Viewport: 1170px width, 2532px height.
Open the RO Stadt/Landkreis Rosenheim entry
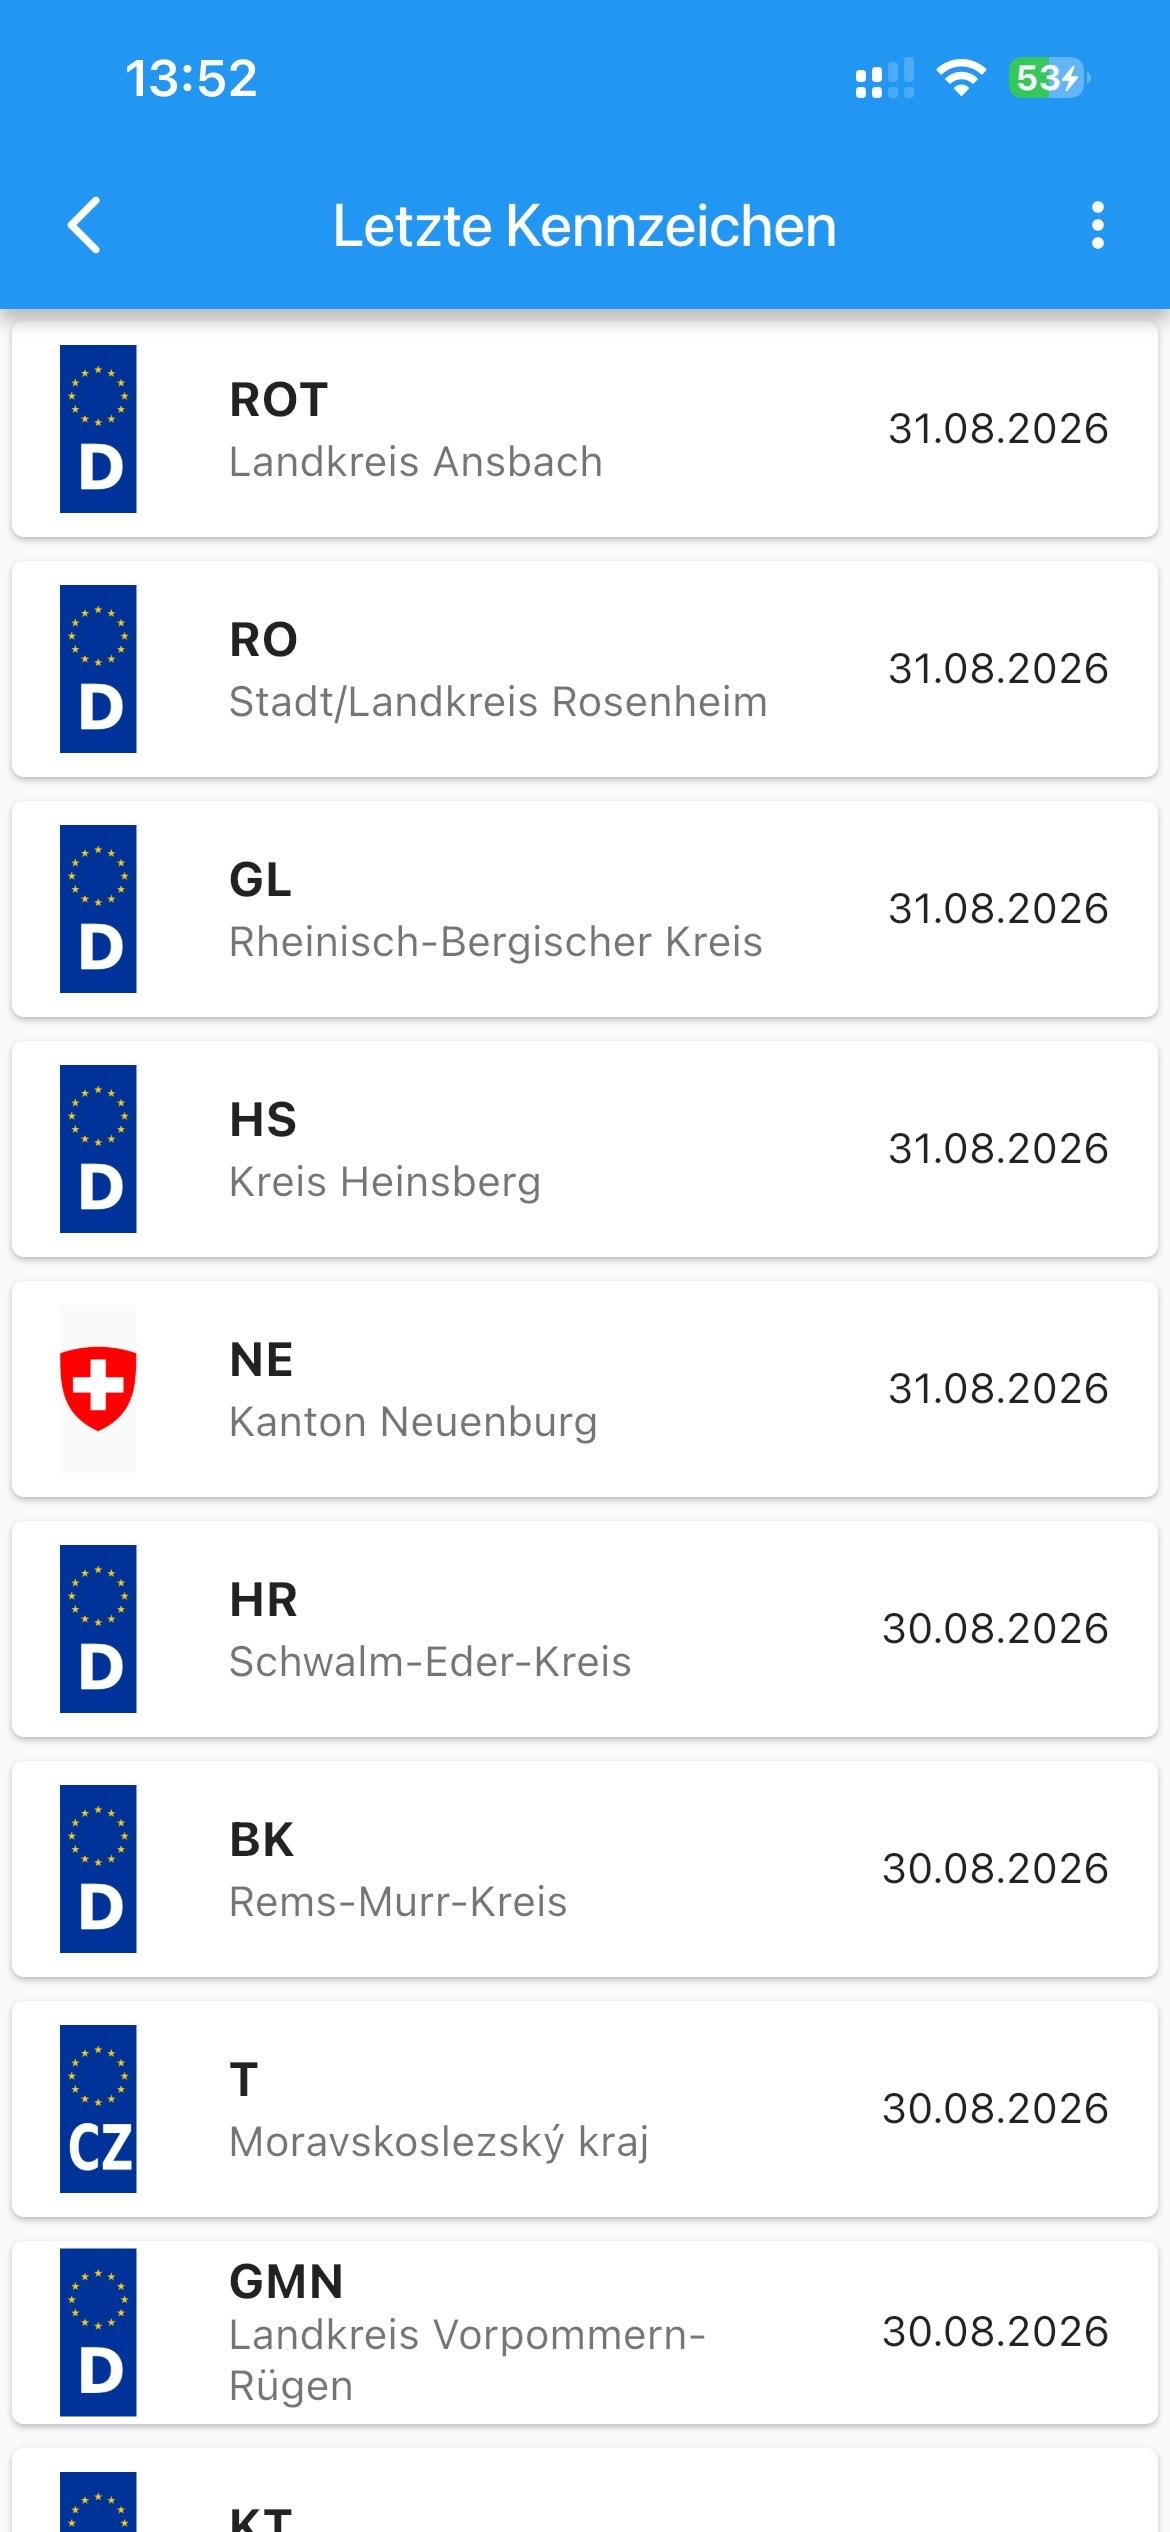(584, 669)
